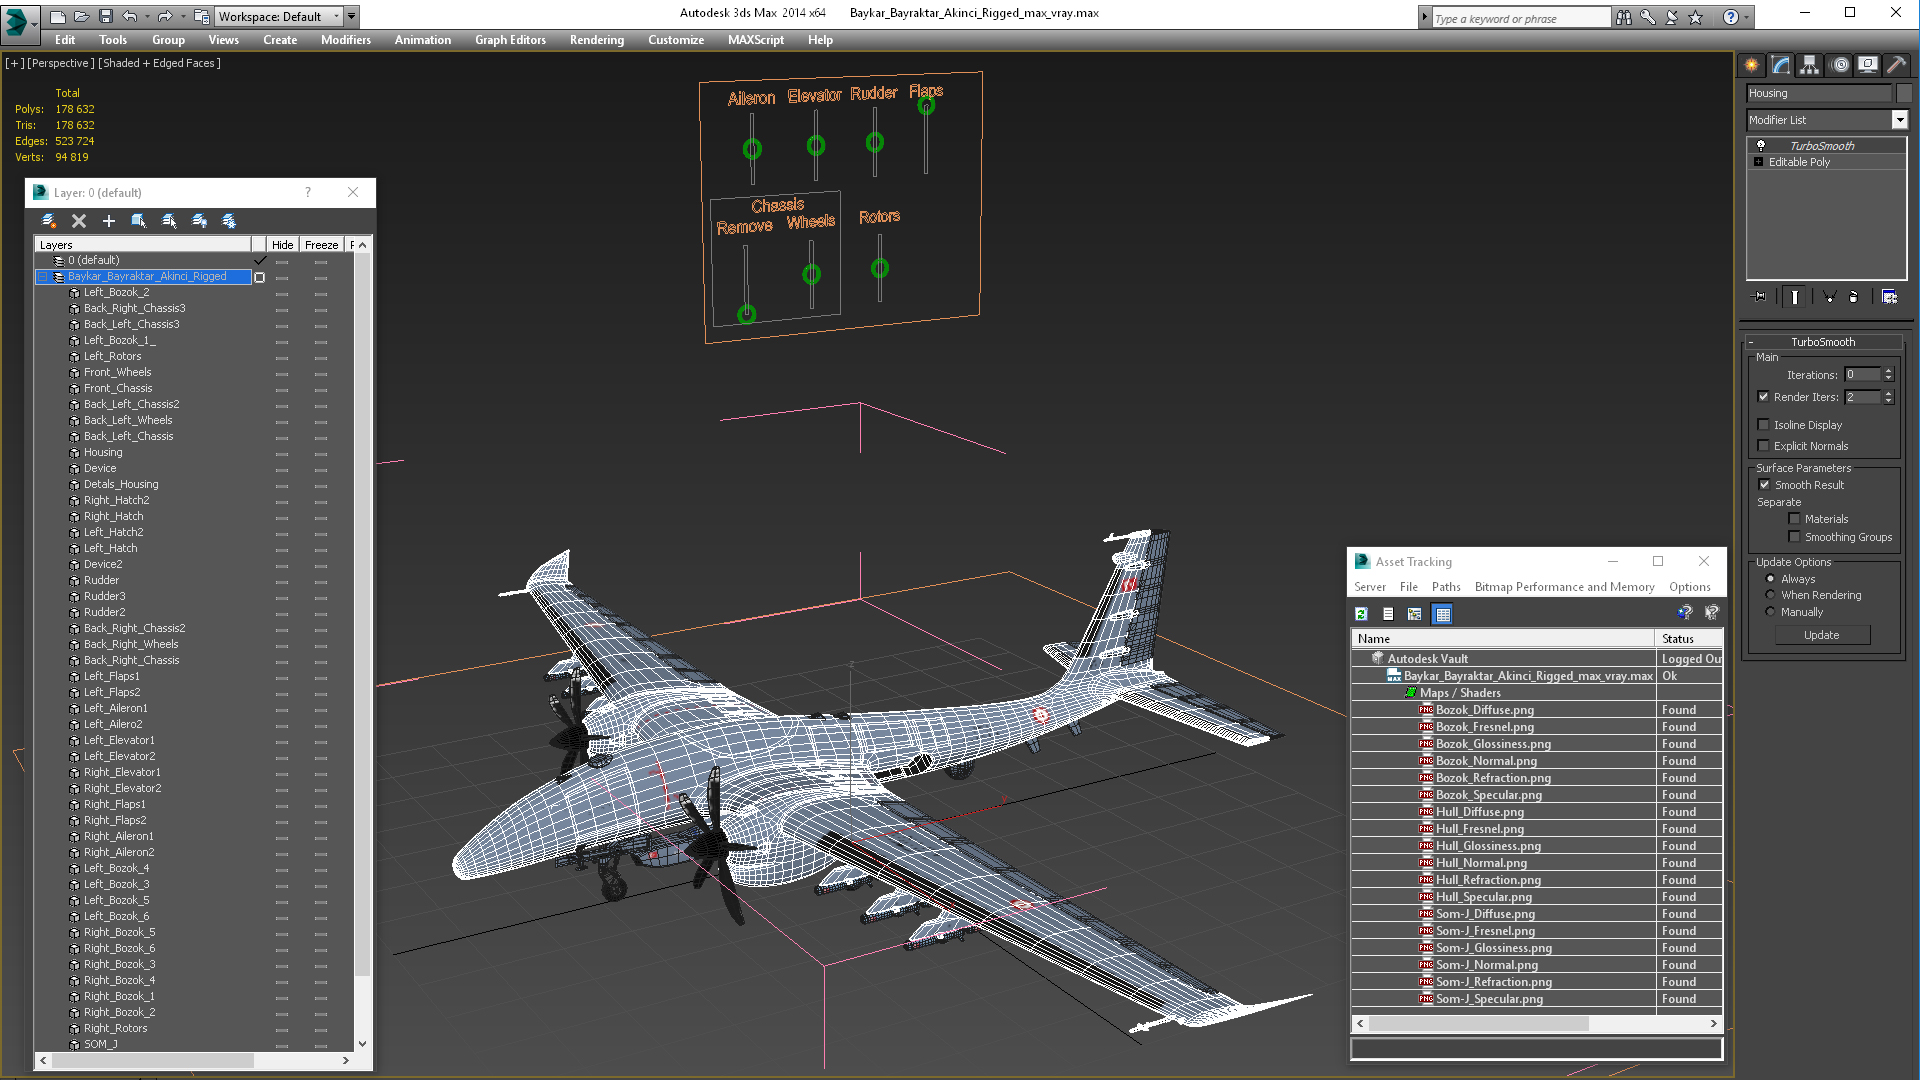This screenshot has width=1920, height=1080.
Task: Open the Utilities hammer panel tab
Action: click(1896, 65)
